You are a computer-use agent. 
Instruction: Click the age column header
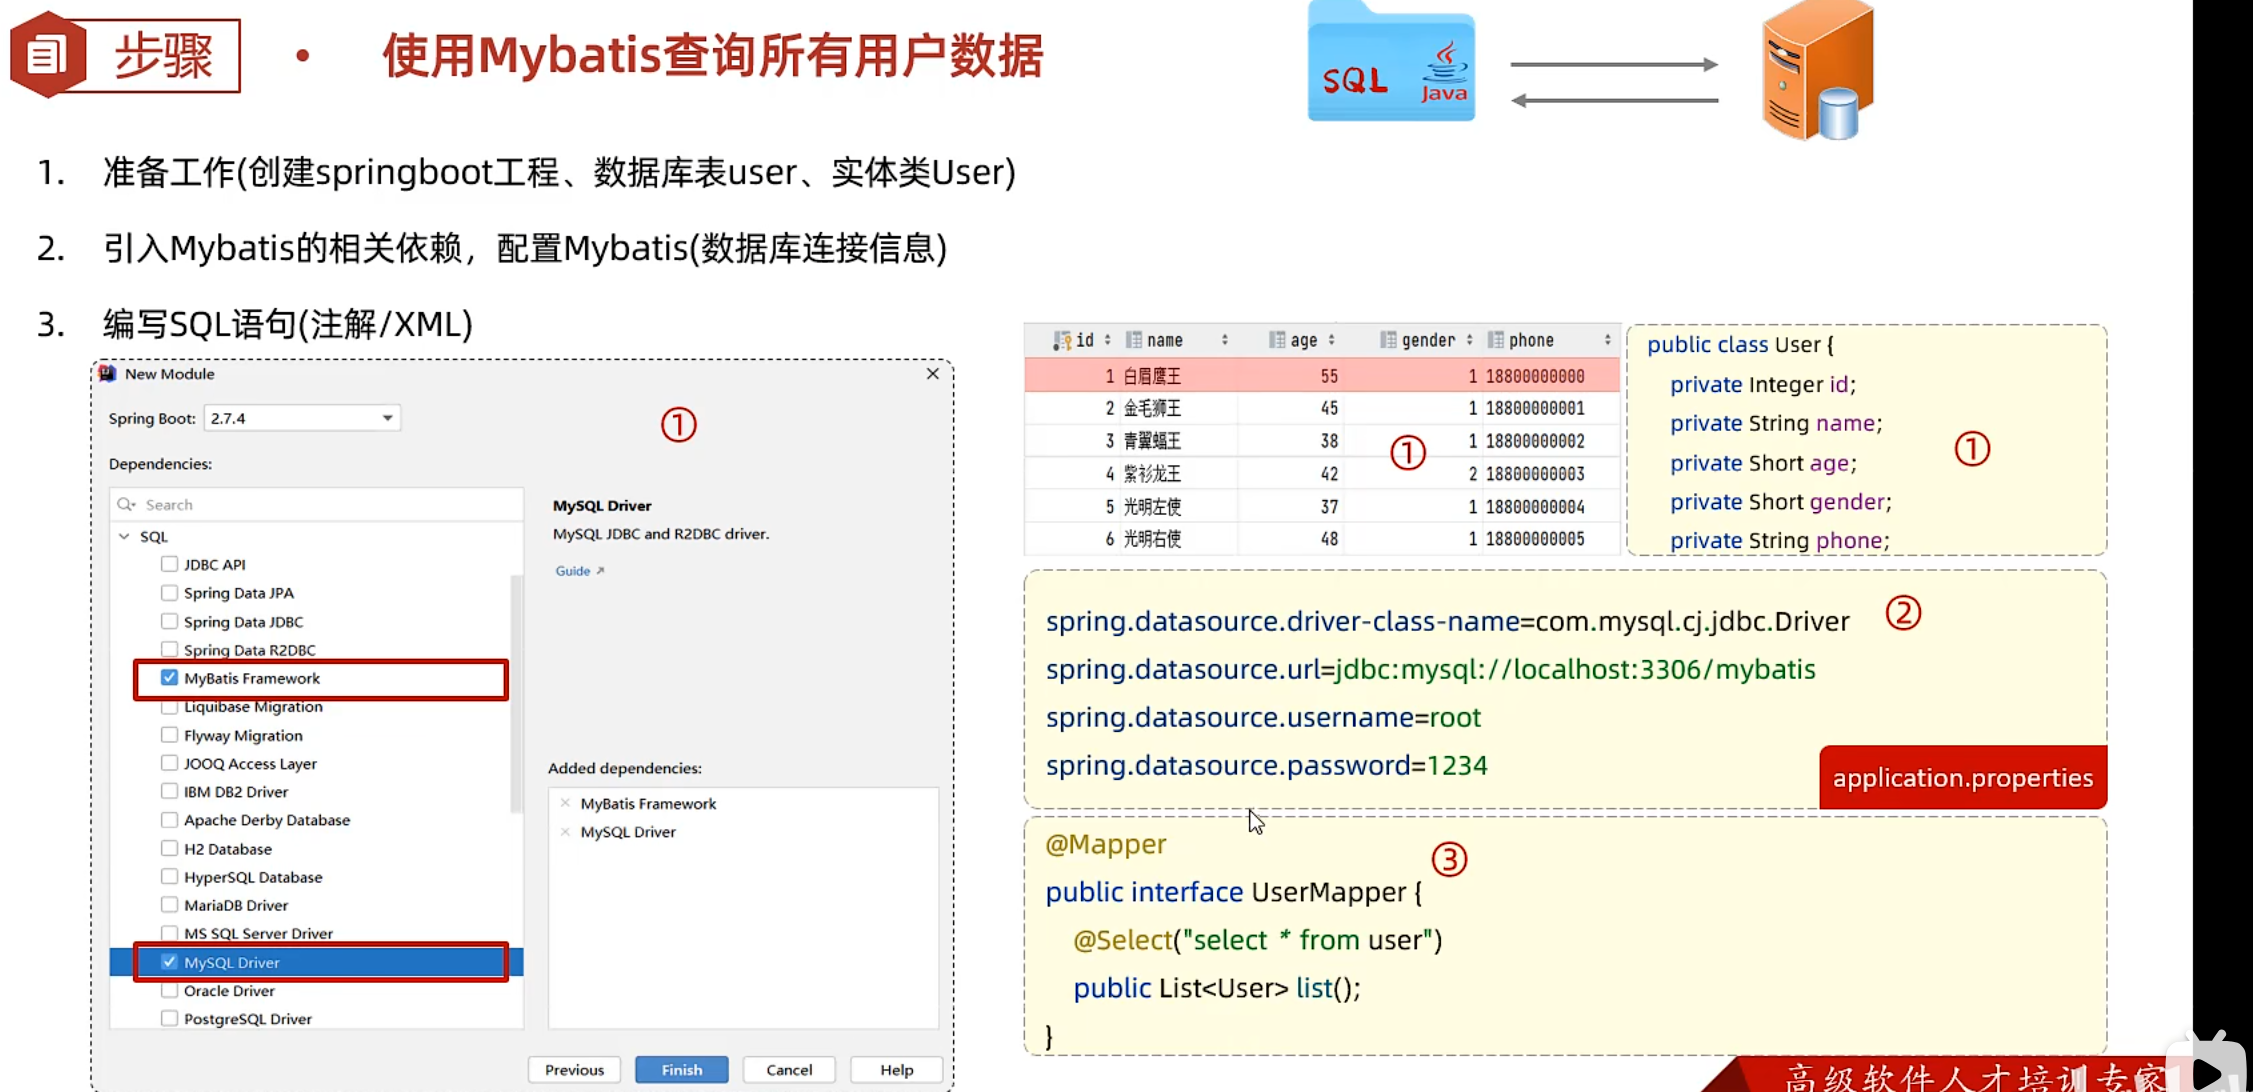point(1303,340)
